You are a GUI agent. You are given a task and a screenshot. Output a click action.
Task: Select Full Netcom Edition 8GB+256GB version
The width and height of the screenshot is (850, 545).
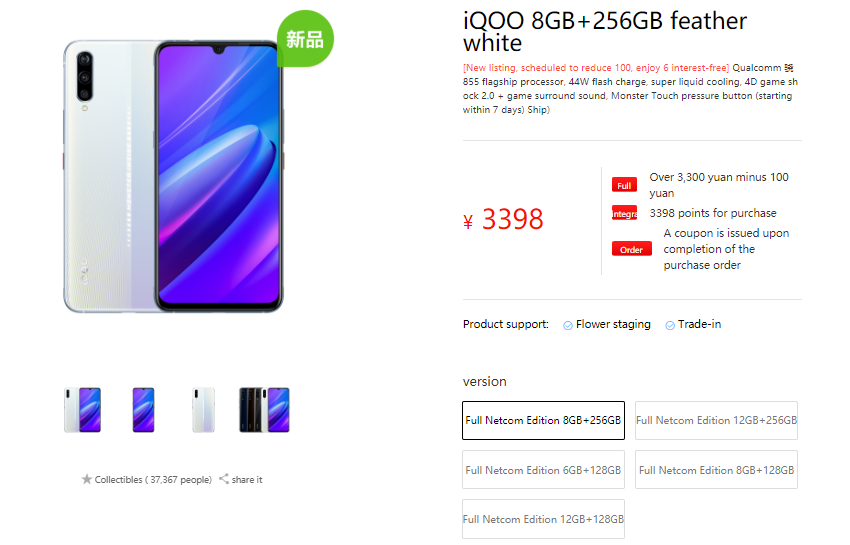coord(543,420)
